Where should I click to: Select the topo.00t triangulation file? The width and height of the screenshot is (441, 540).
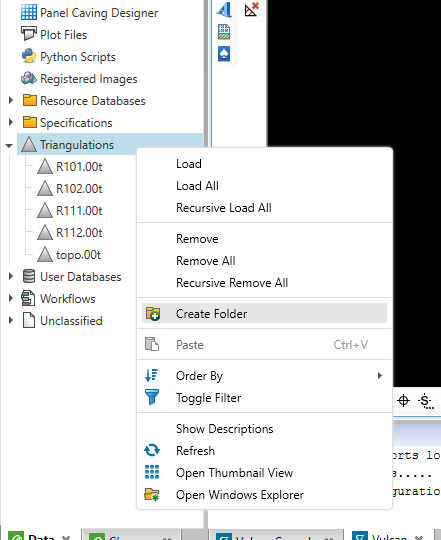click(x=69, y=255)
